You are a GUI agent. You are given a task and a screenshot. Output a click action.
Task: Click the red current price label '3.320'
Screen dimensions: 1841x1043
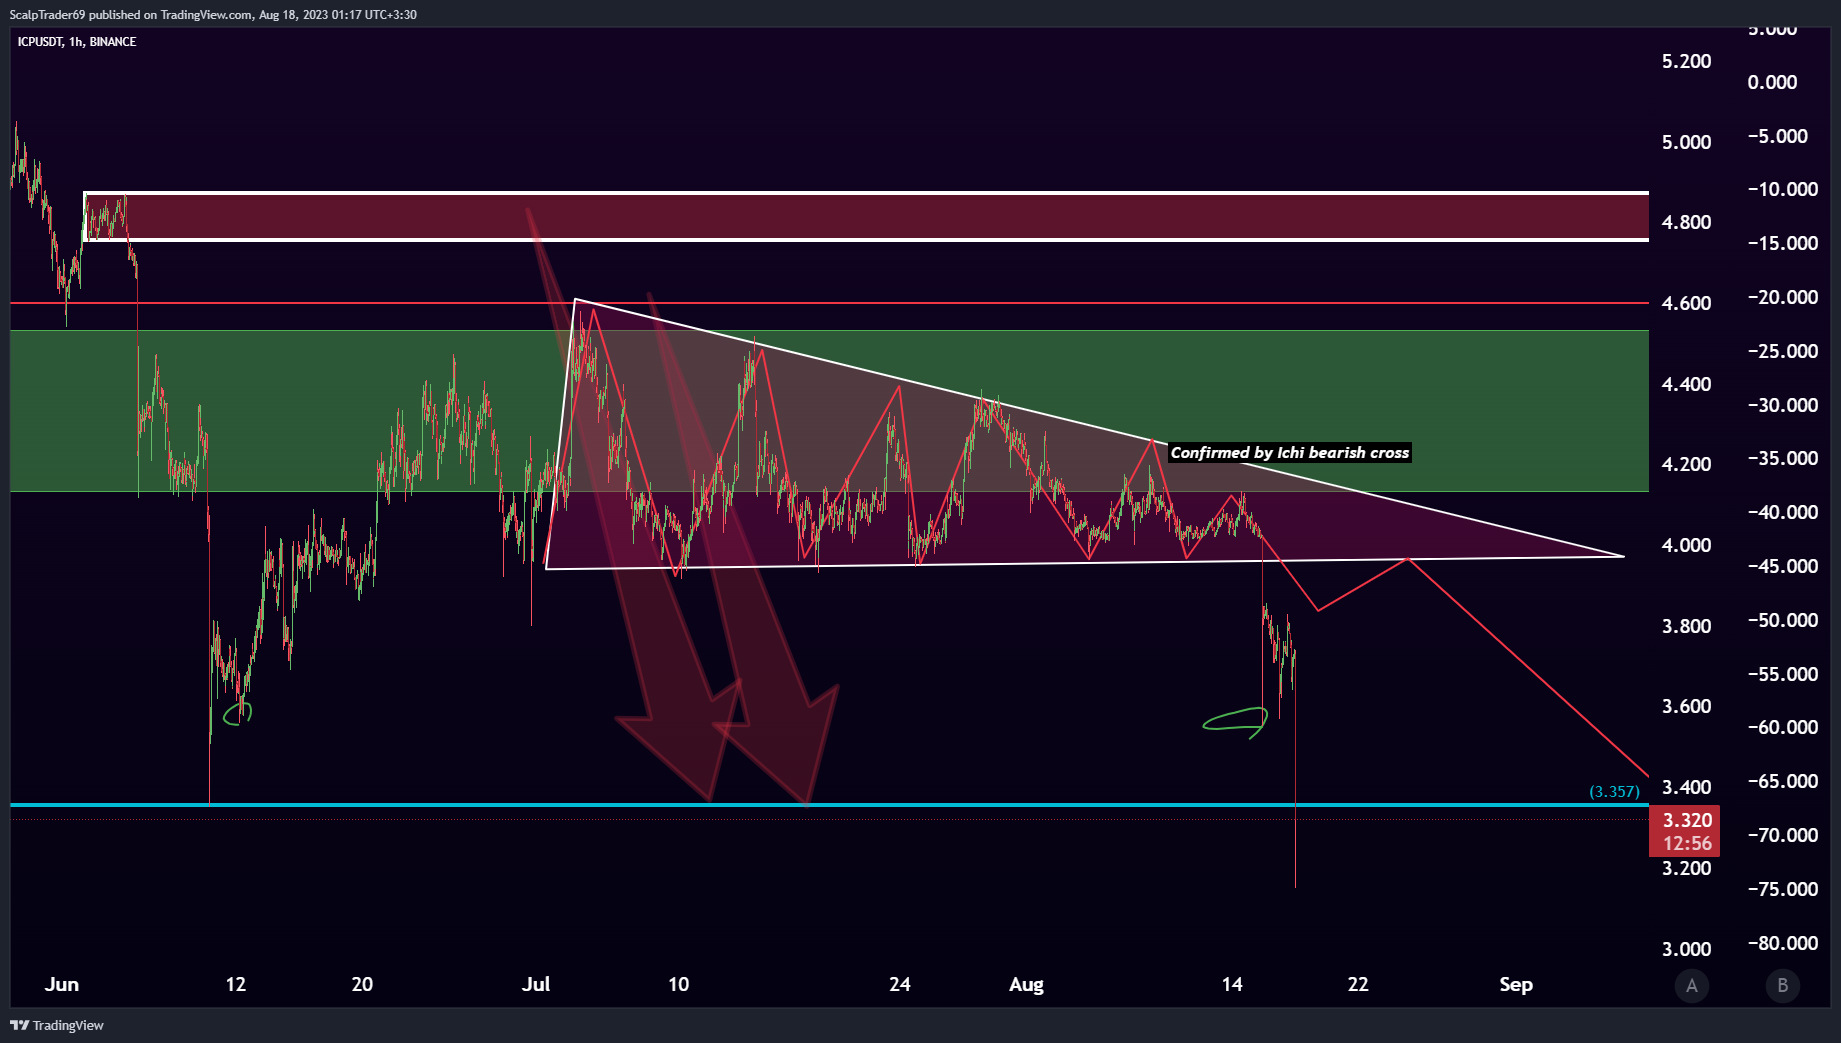click(x=1687, y=820)
